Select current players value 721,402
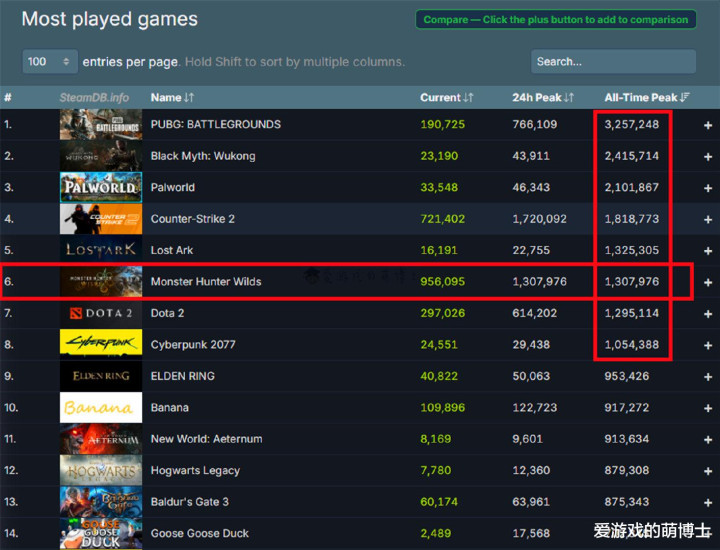720x550 pixels. coord(442,219)
